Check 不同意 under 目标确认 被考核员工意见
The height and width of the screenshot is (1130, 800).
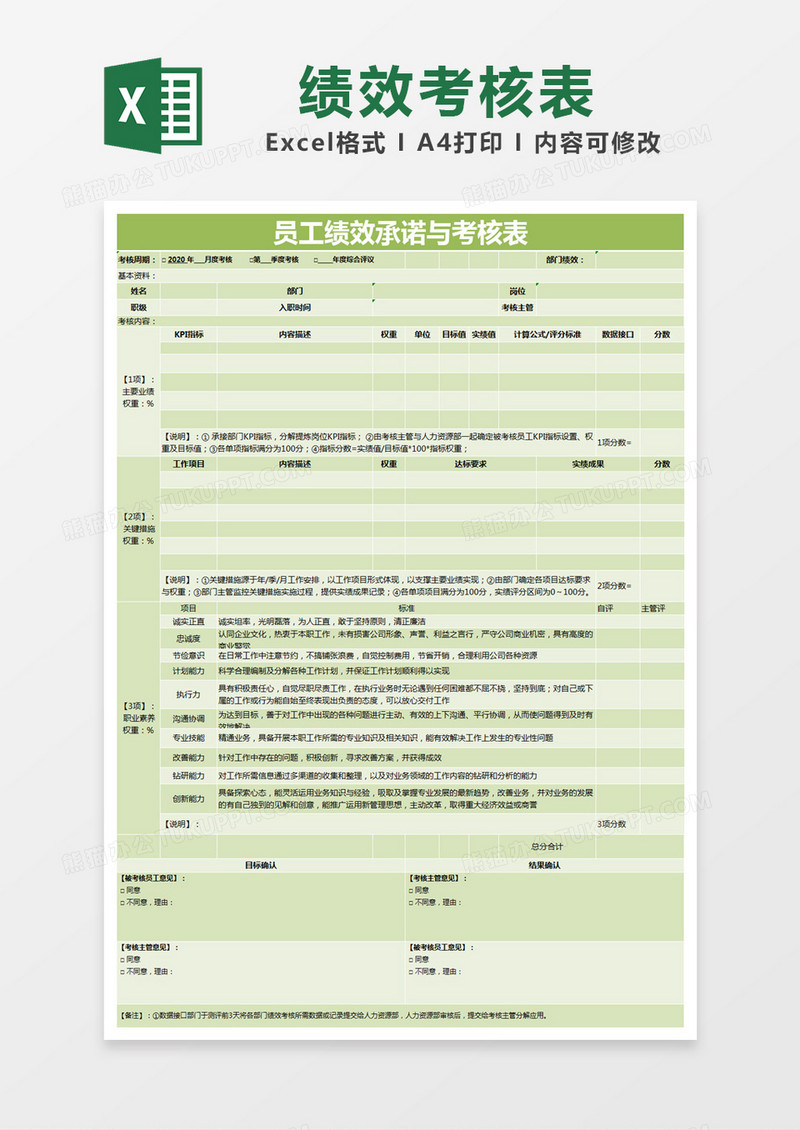[123, 902]
